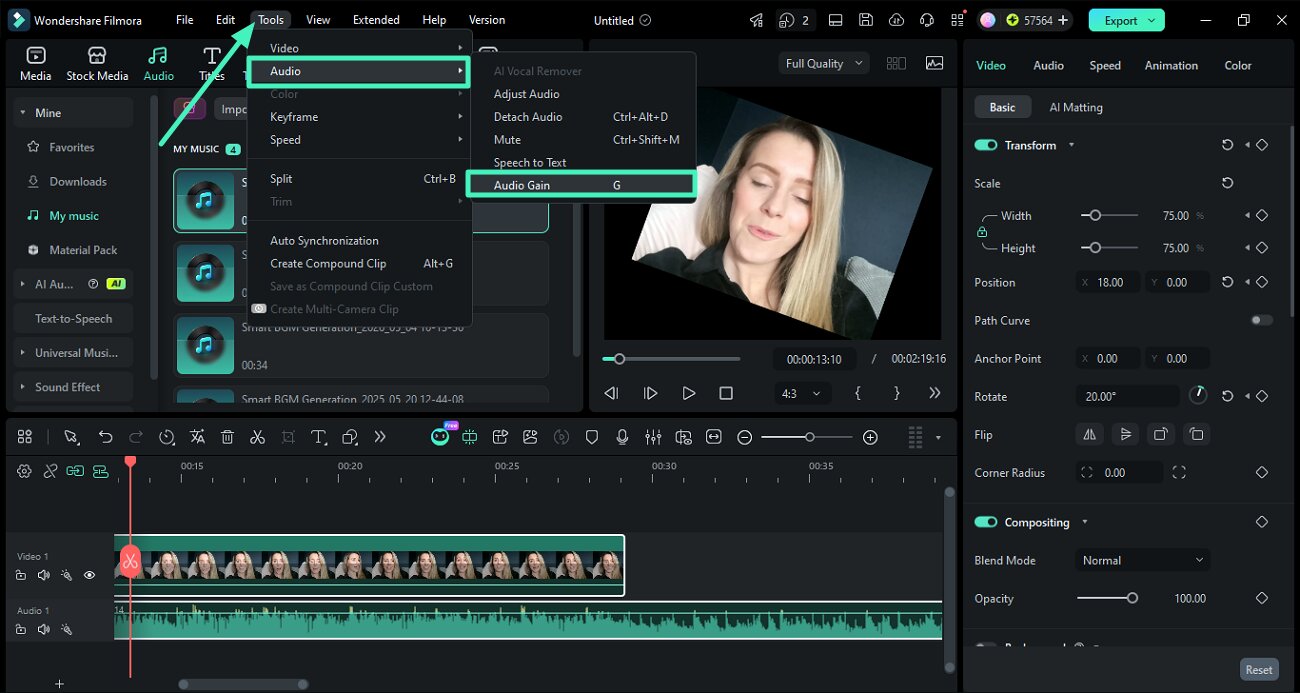Switch to the AI Matting button
Image resolution: width=1300 pixels, height=693 pixels.
click(x=1076, y=107)
